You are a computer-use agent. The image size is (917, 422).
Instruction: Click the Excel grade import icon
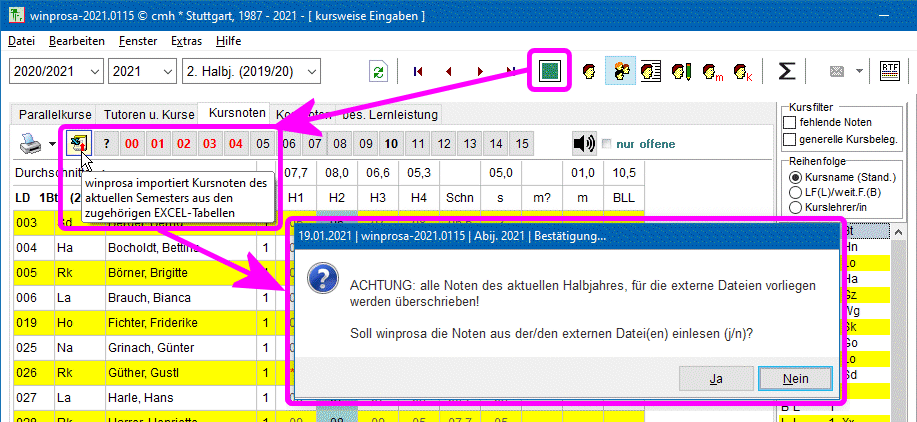point(79,144)
